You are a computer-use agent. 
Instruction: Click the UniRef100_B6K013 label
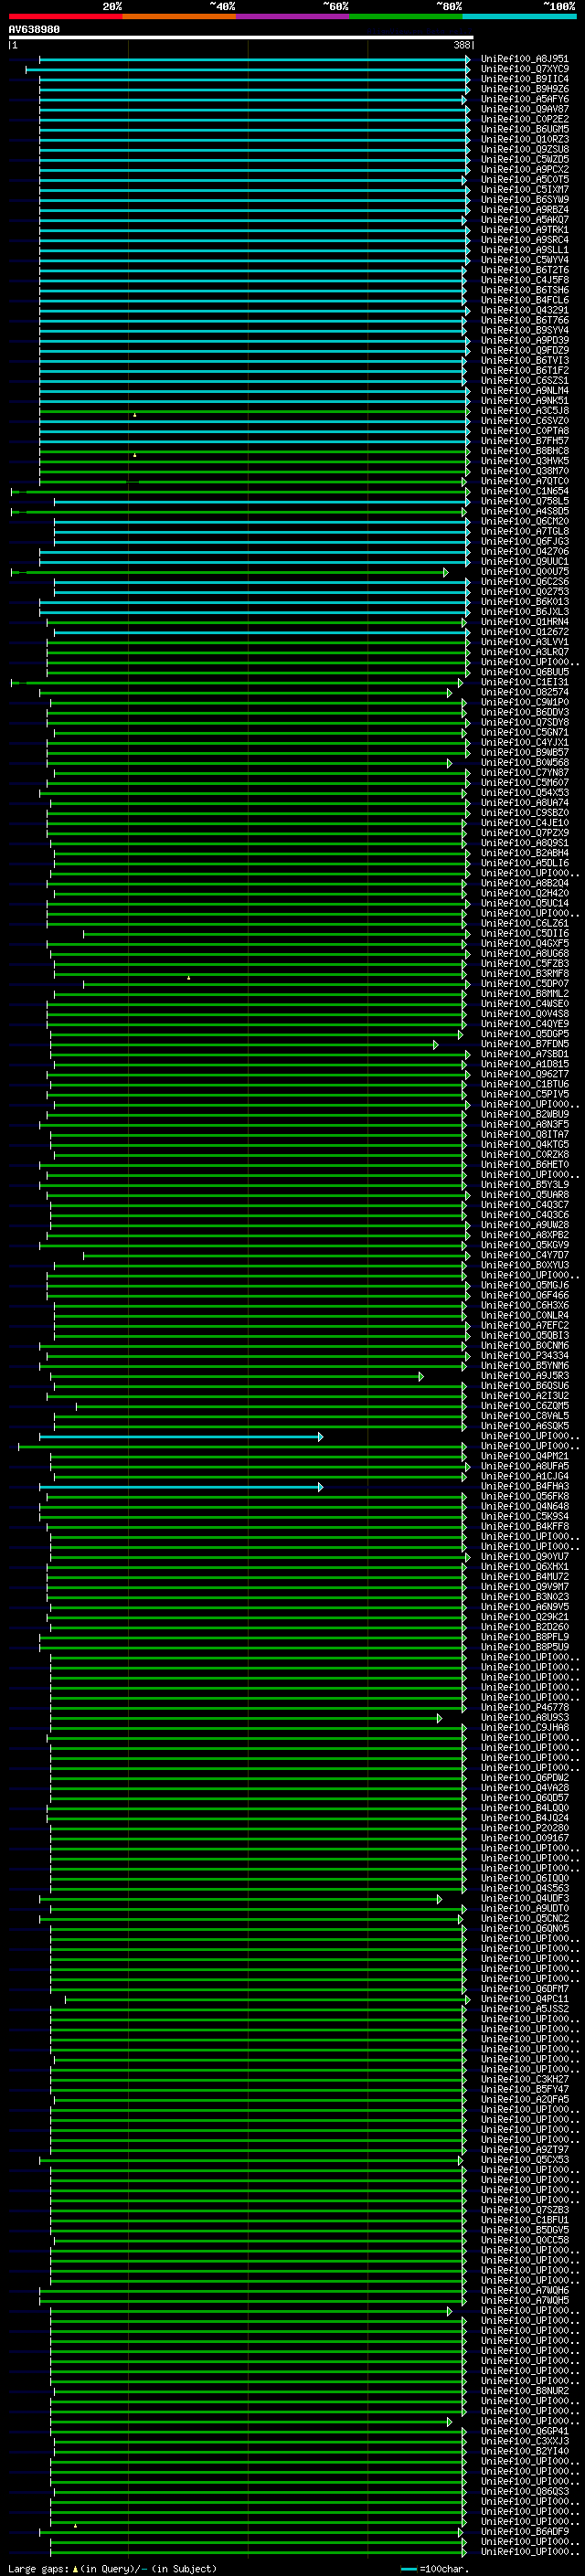[x=524, y=602]
